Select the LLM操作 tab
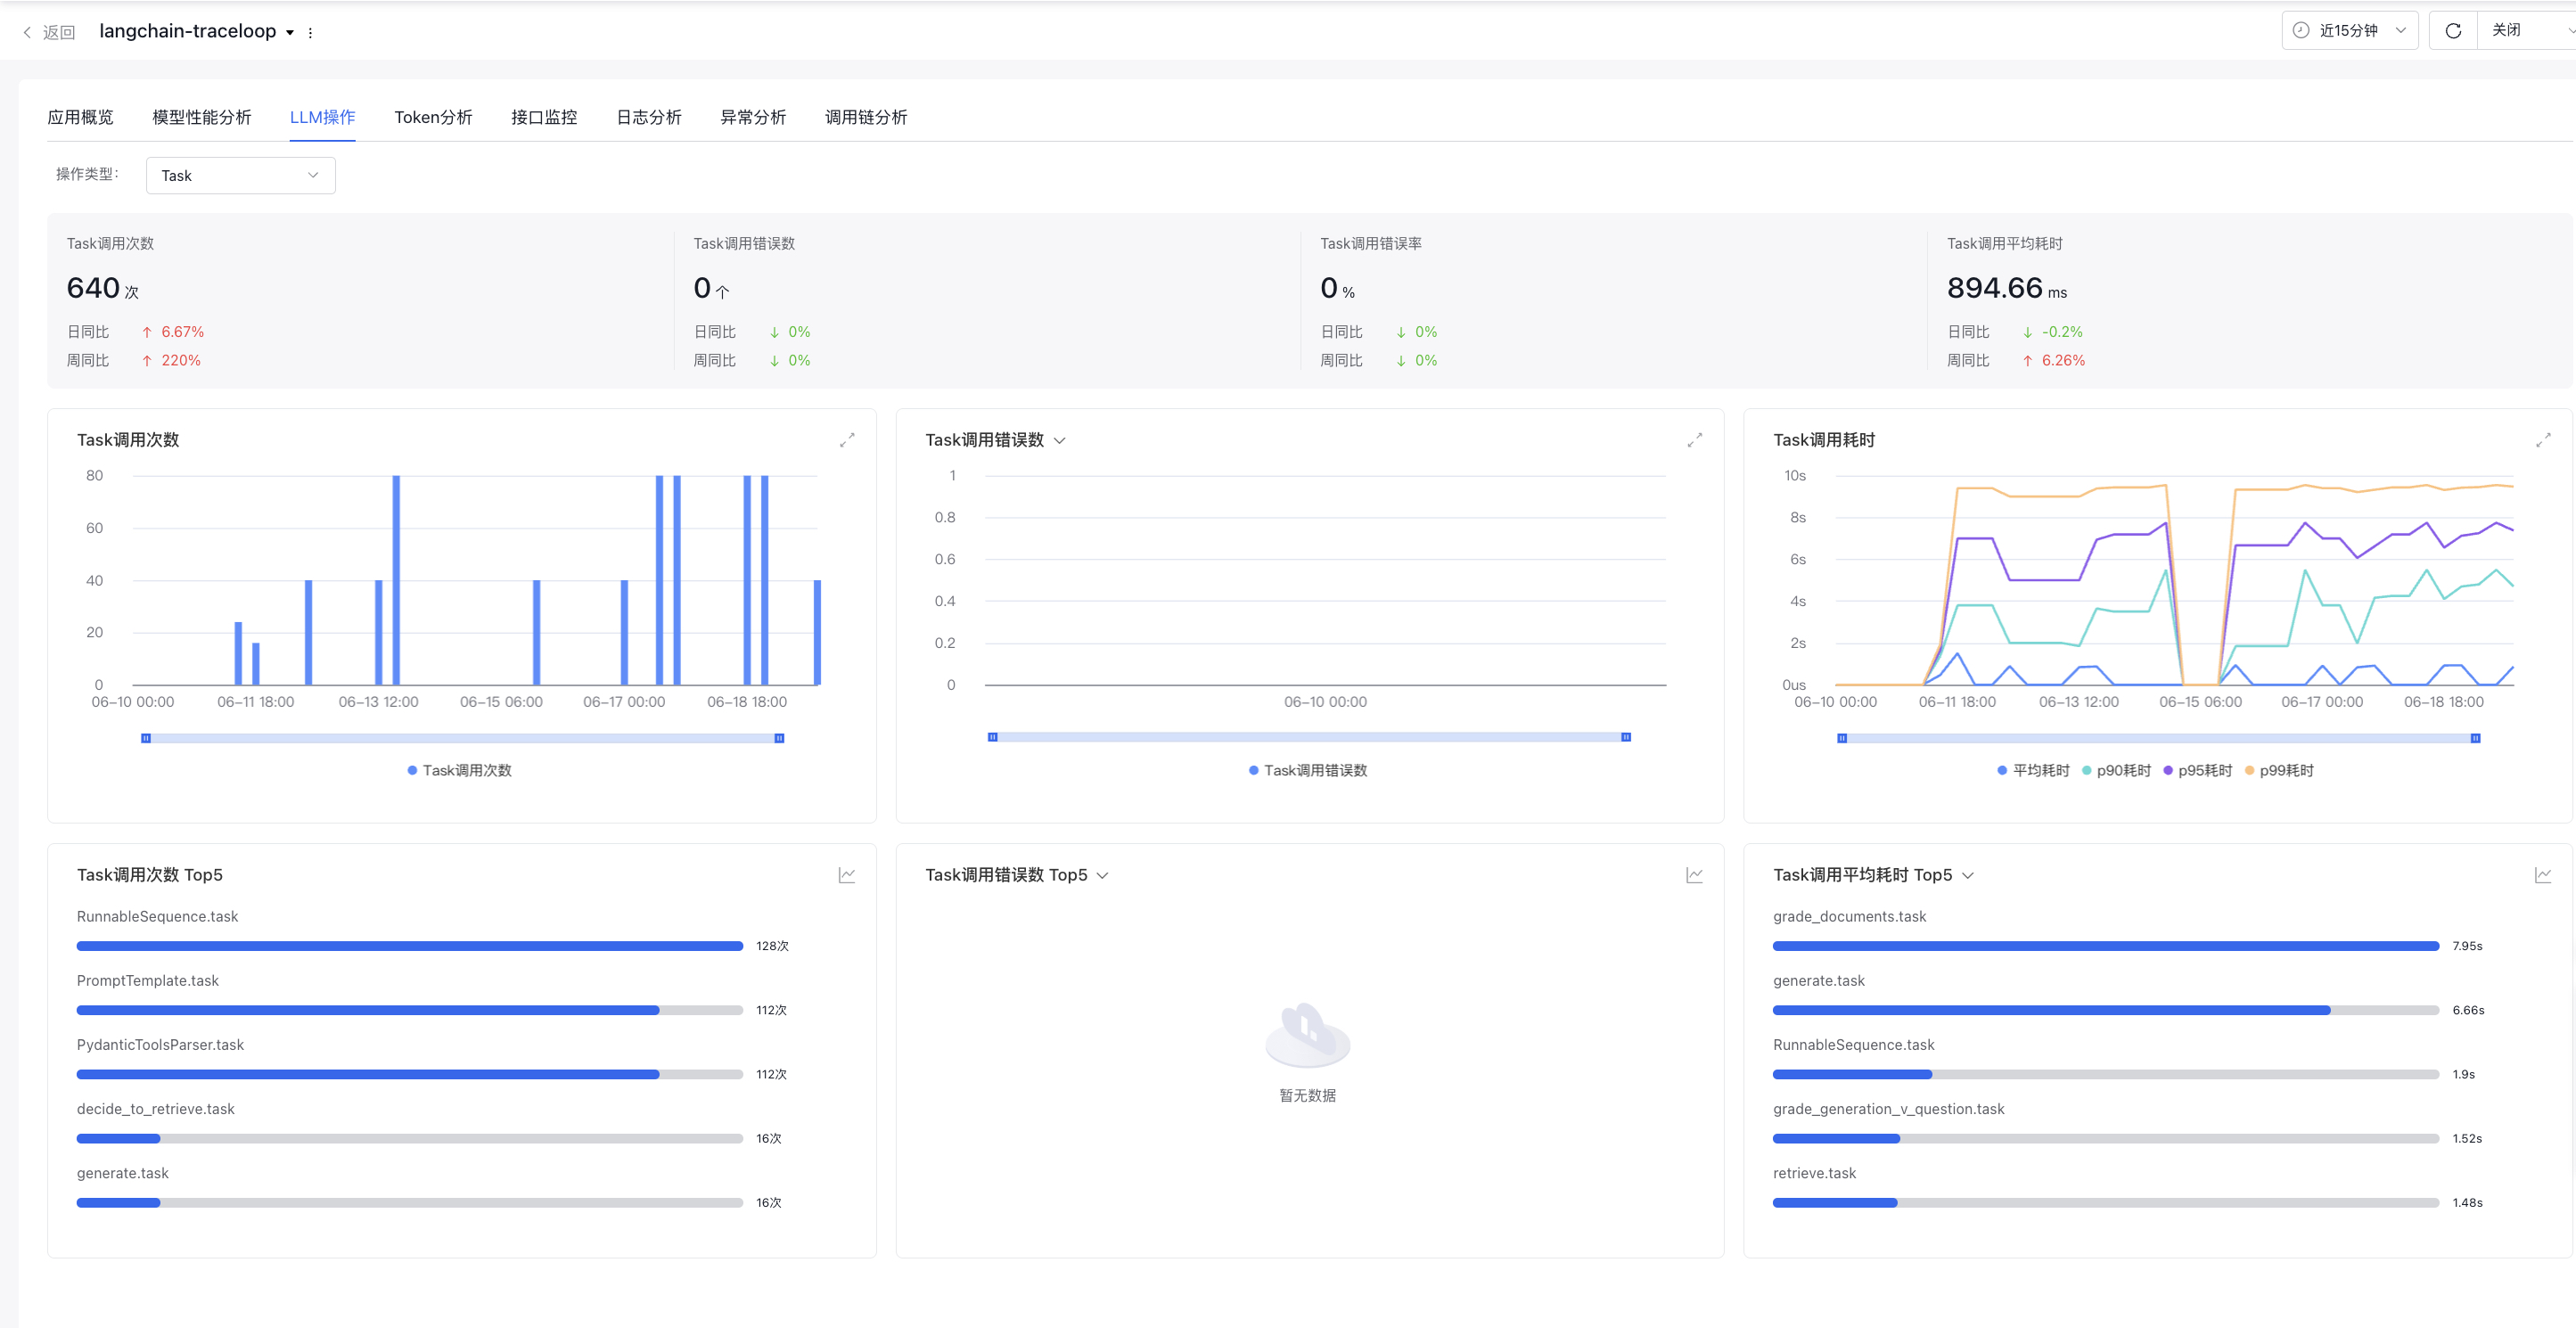This screenshot has height=1328, width=2576. pos(322,117)
